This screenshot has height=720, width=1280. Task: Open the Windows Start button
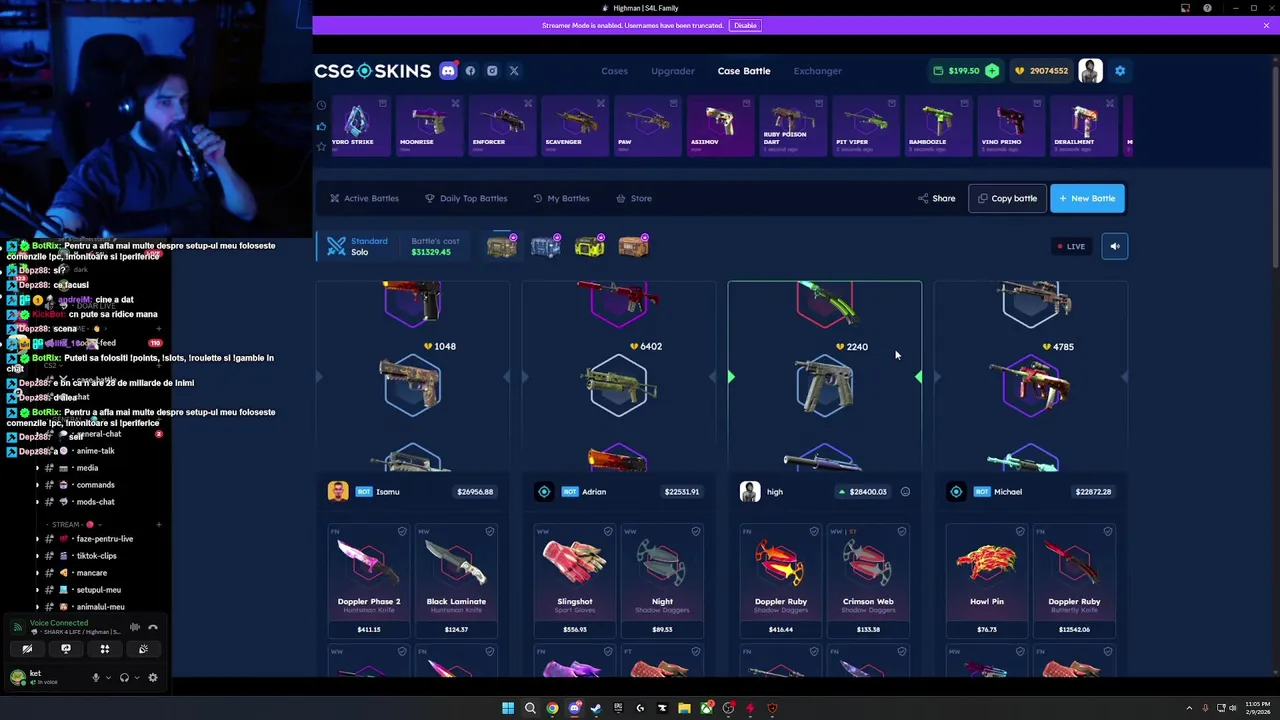tap(508, 708)
